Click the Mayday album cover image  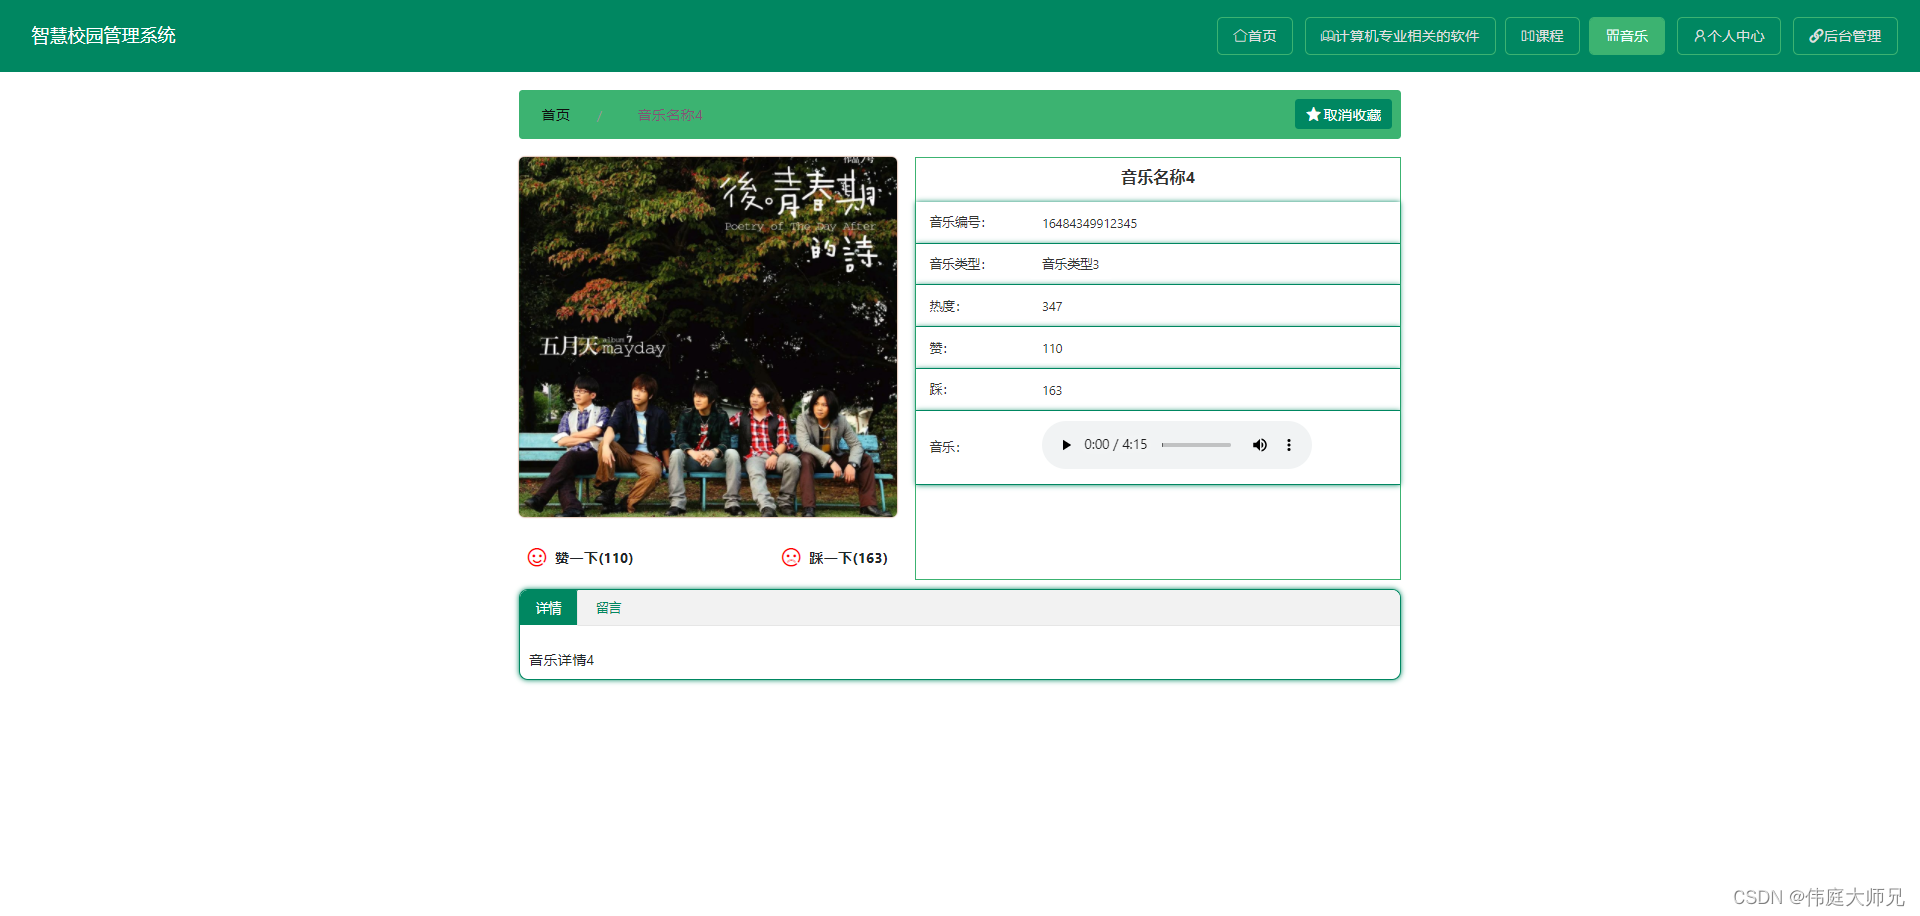(707, 337)
